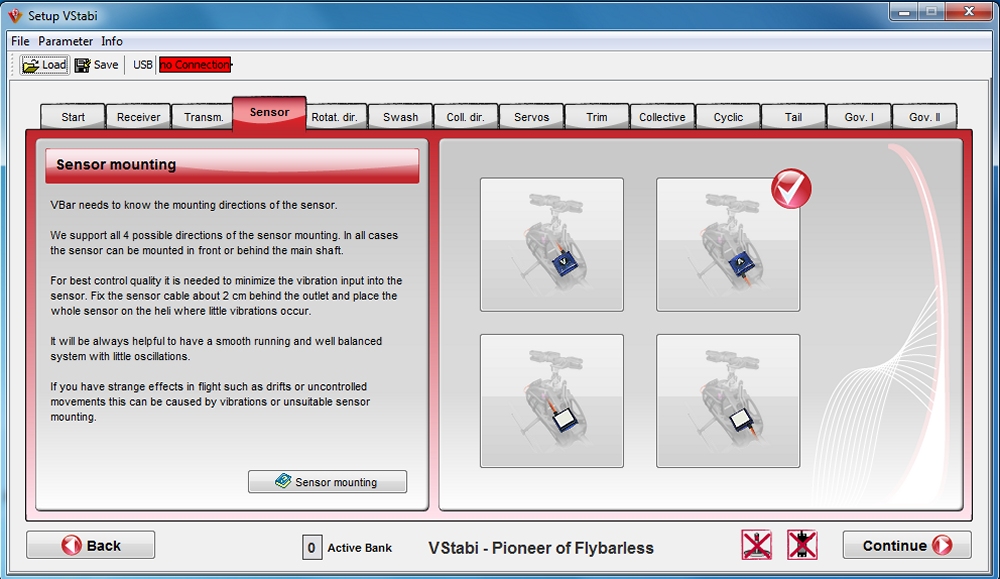Click the crossed-out motor status icon
The height and width of the screenshot is (579, 1000).
(x=802, y=545)
